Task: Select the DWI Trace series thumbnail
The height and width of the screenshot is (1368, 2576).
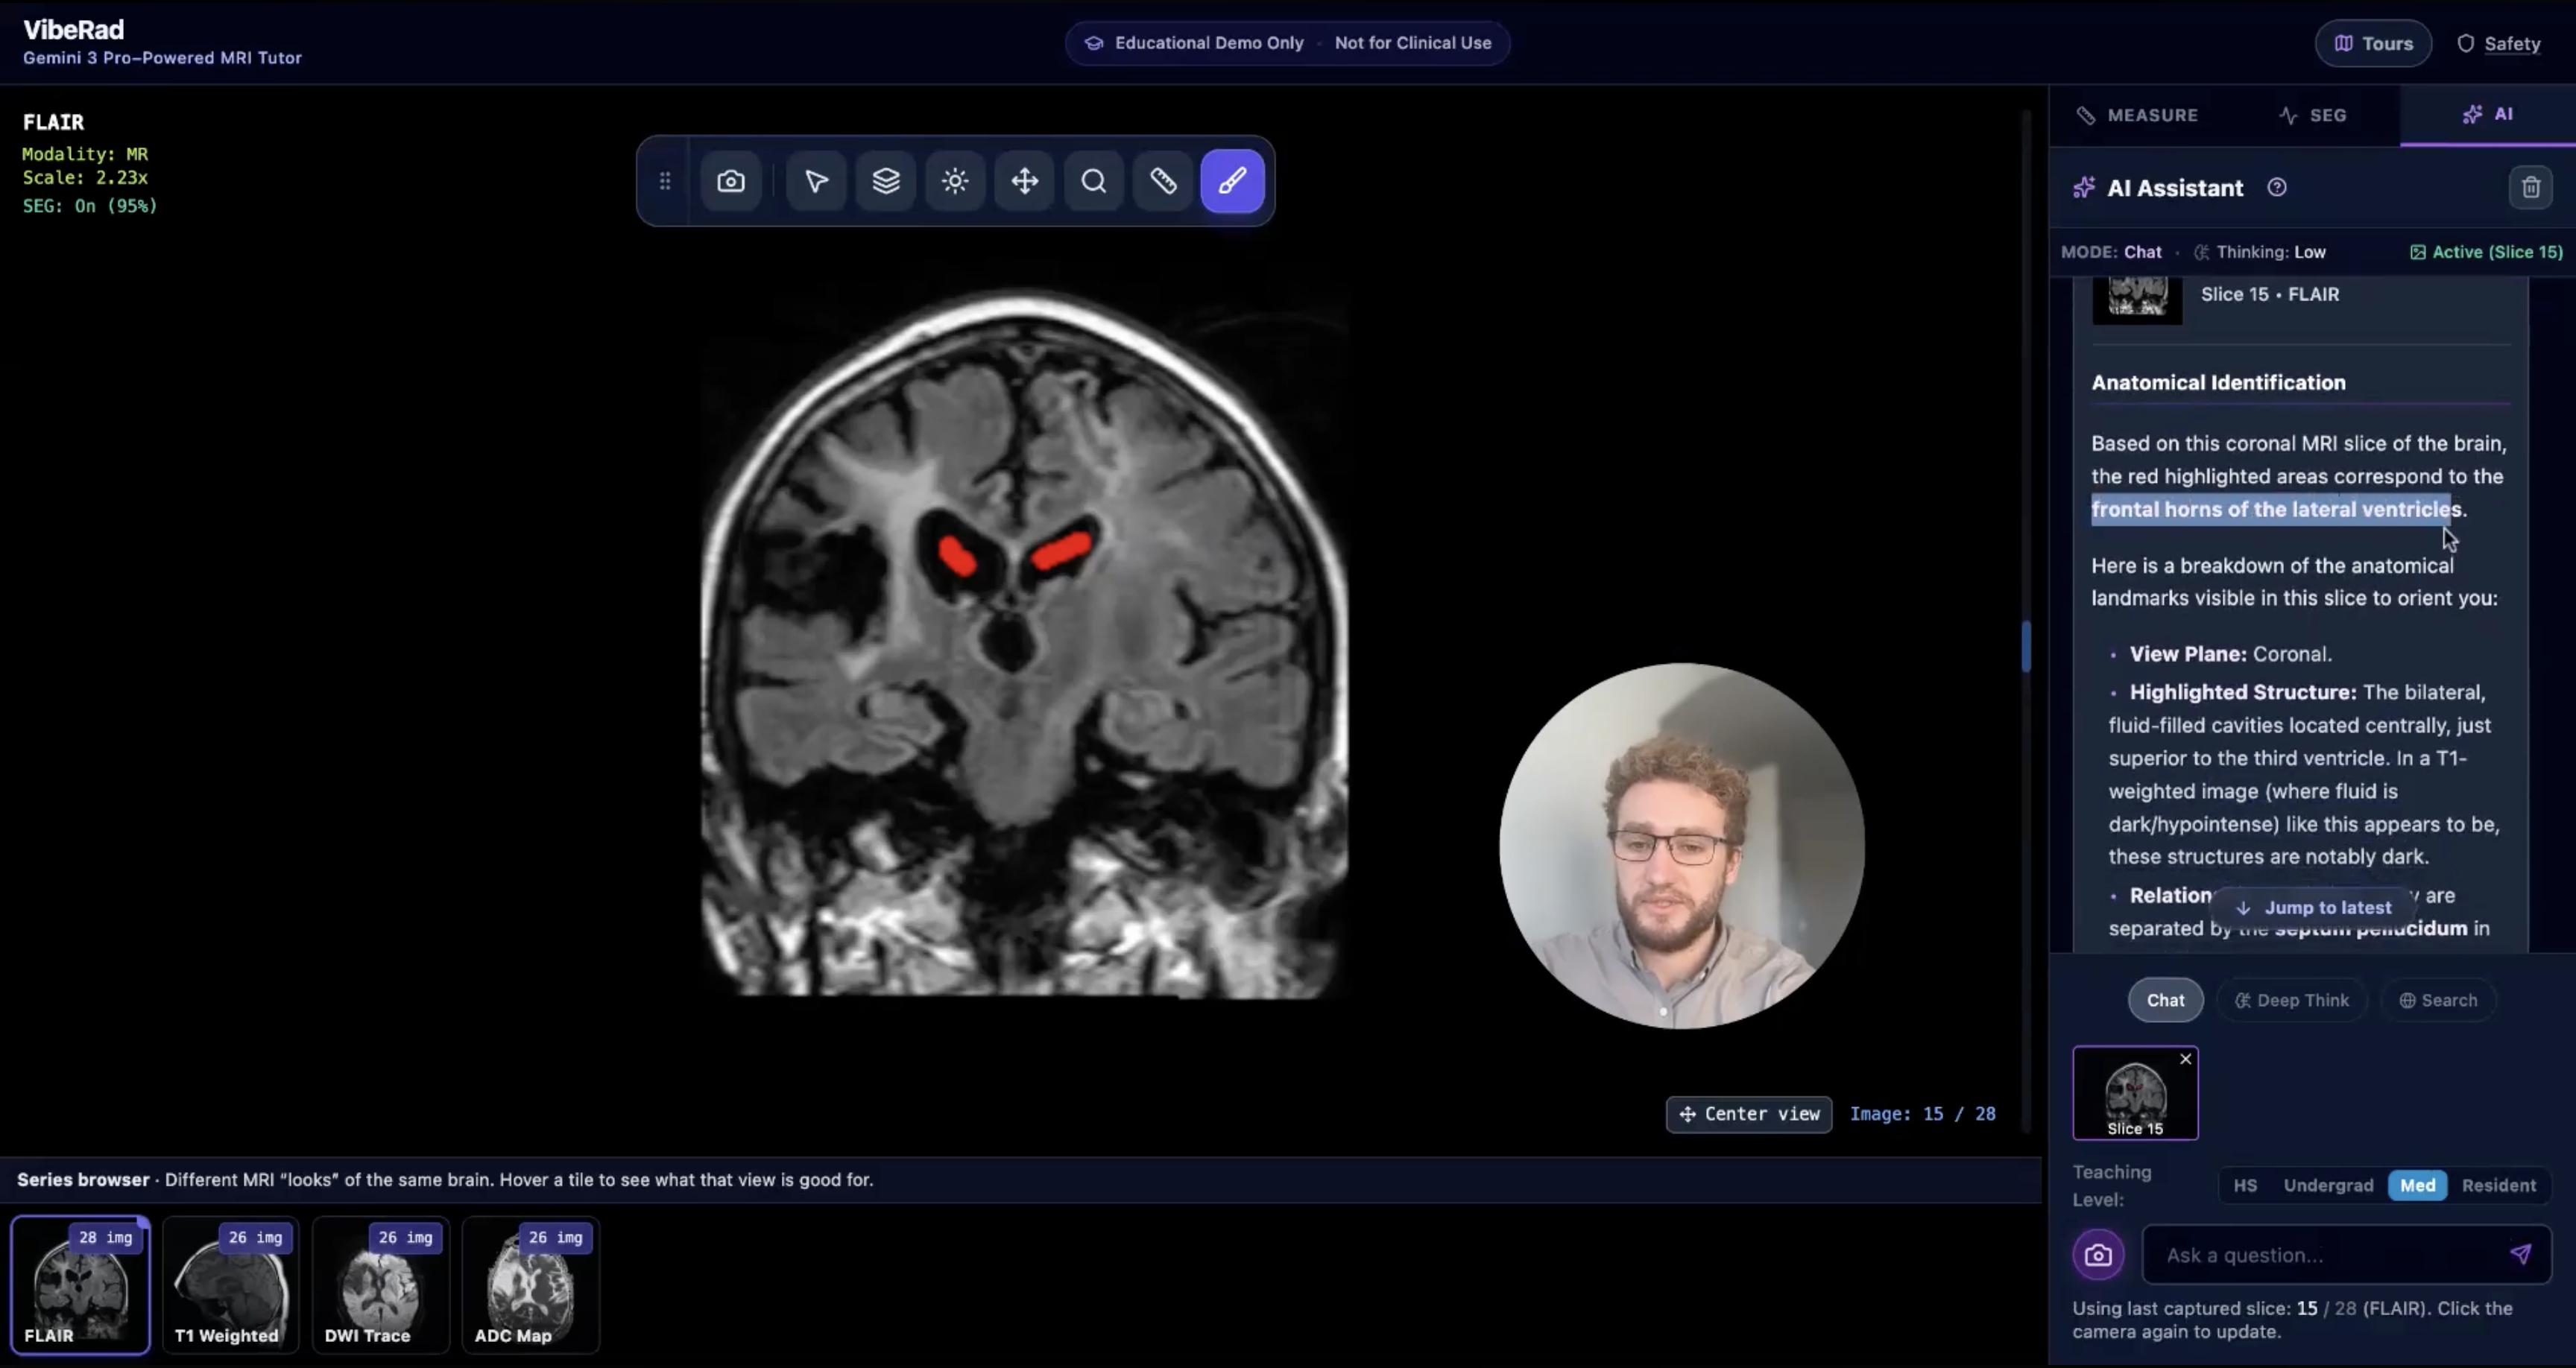Action: tap(380, 1285)
